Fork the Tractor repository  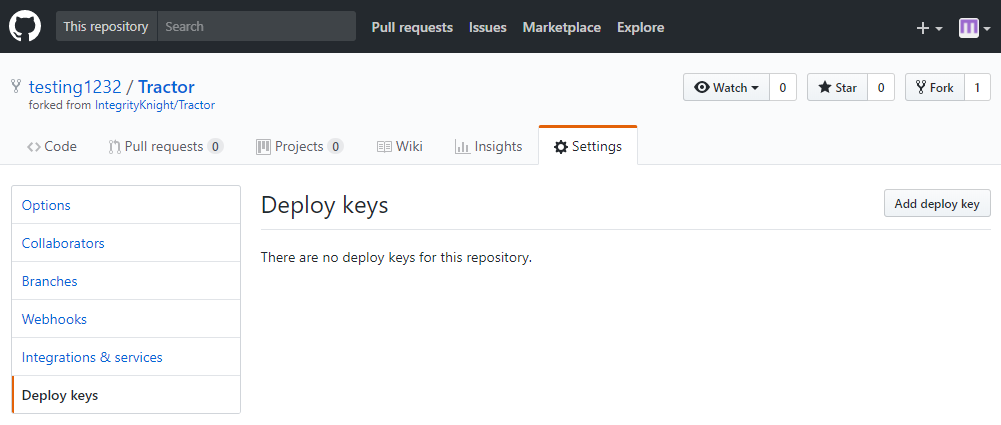coord(935,88)
